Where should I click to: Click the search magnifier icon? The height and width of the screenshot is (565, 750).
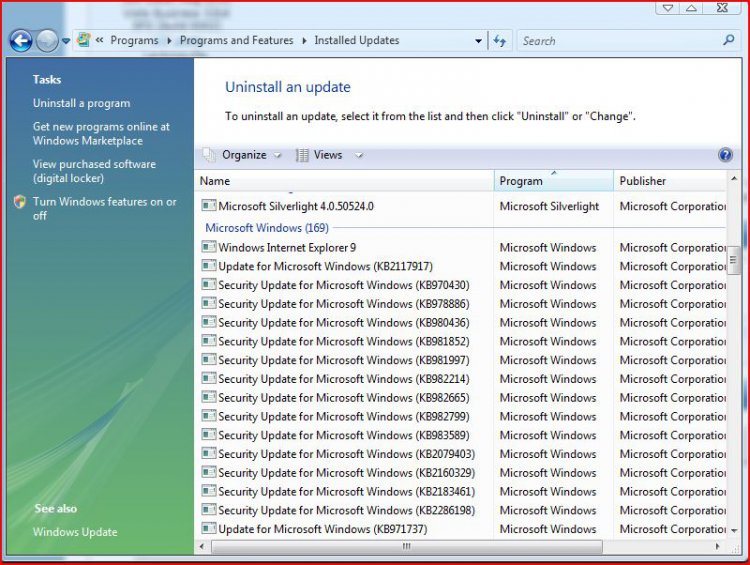click(728, 40)
